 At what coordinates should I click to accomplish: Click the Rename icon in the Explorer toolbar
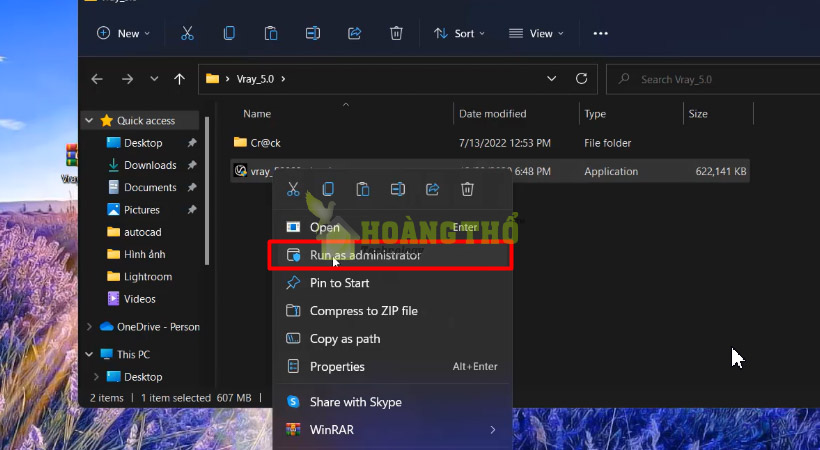(313, 33)
